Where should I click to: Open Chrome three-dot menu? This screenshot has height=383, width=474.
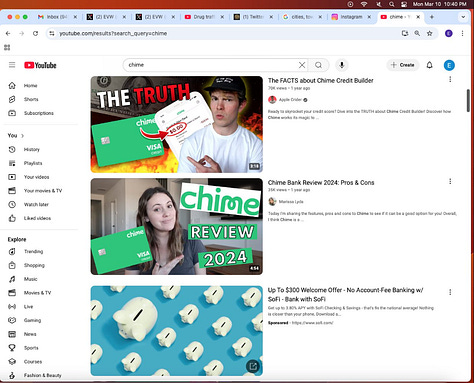(x=462, y=33)
